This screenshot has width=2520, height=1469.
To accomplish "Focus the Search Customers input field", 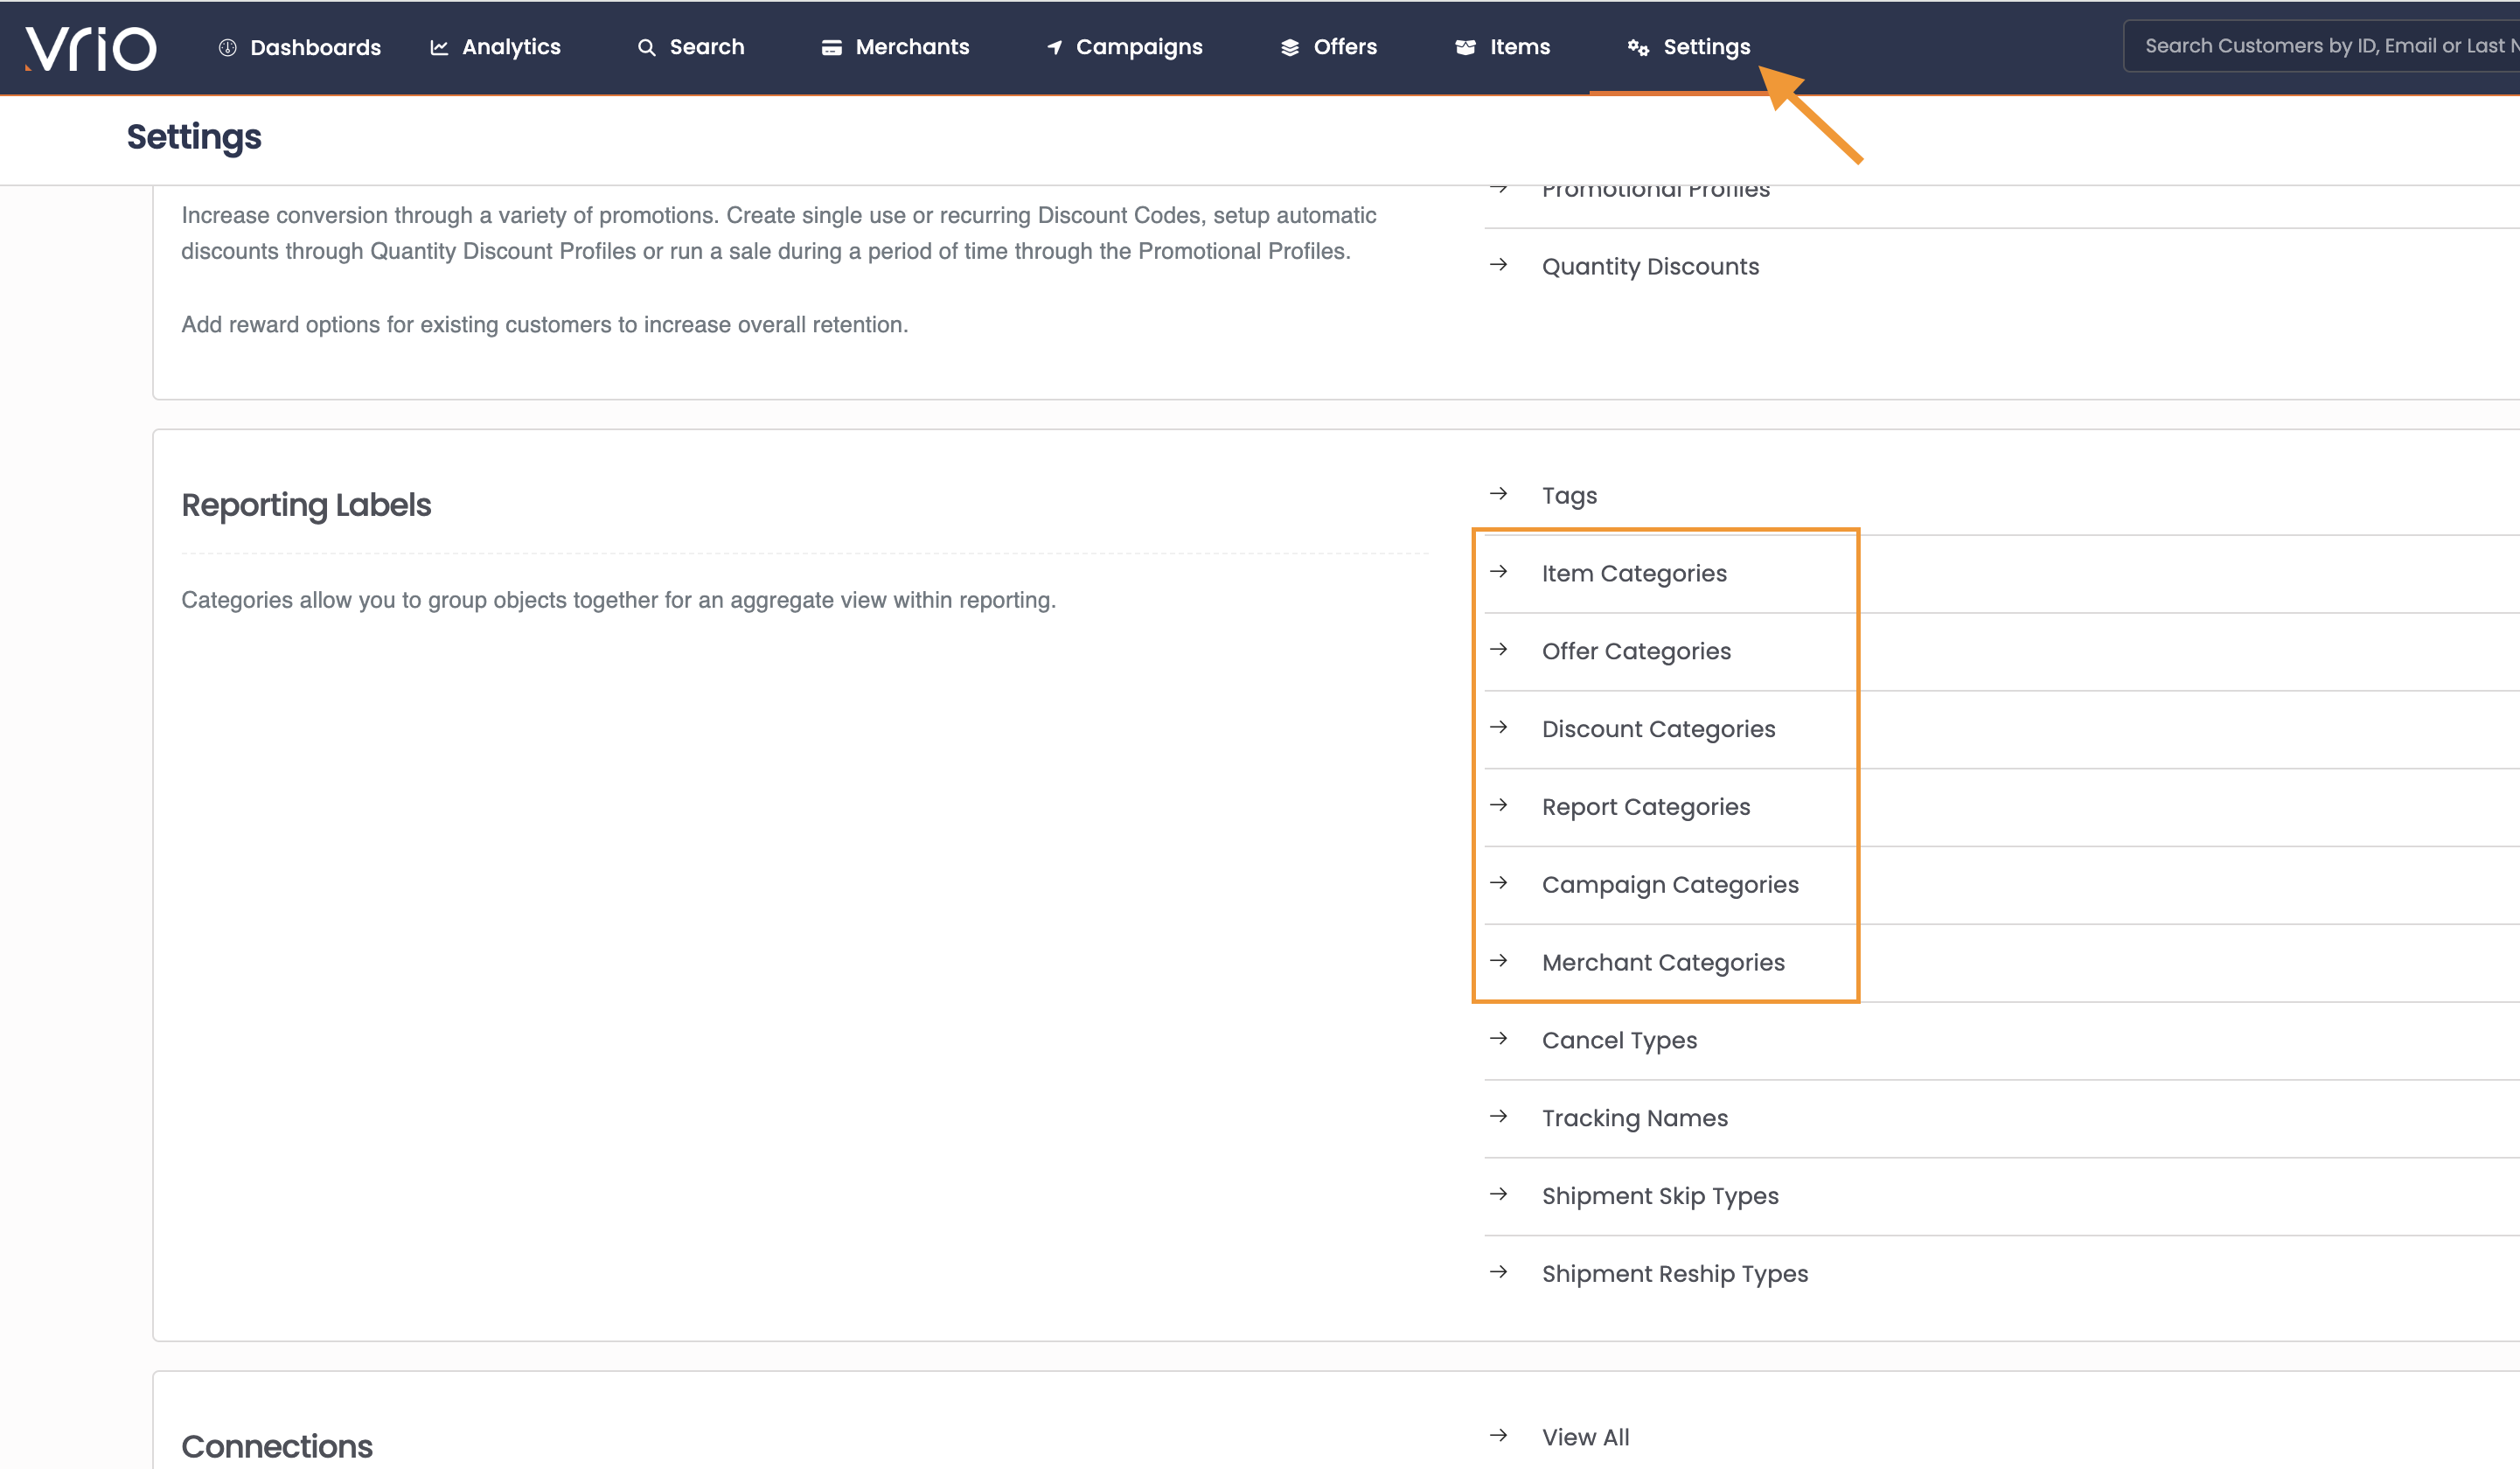I will (x=2321, y=47).
